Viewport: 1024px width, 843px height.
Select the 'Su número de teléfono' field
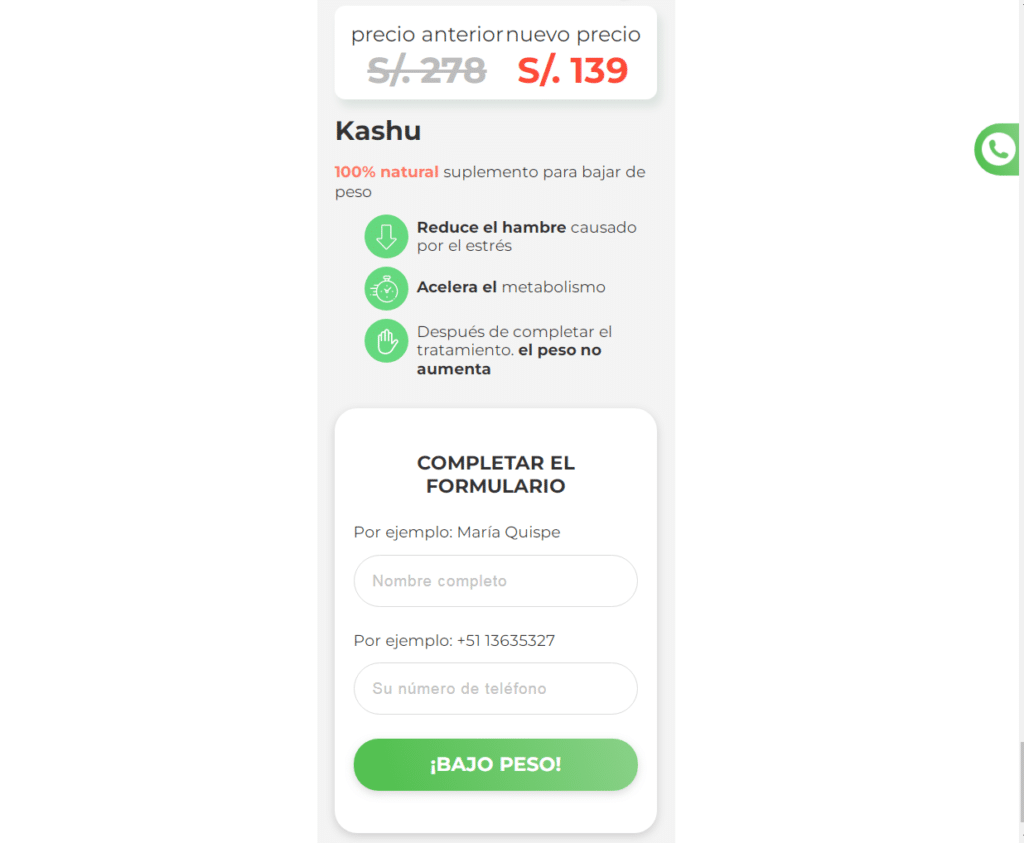point(495,688)
